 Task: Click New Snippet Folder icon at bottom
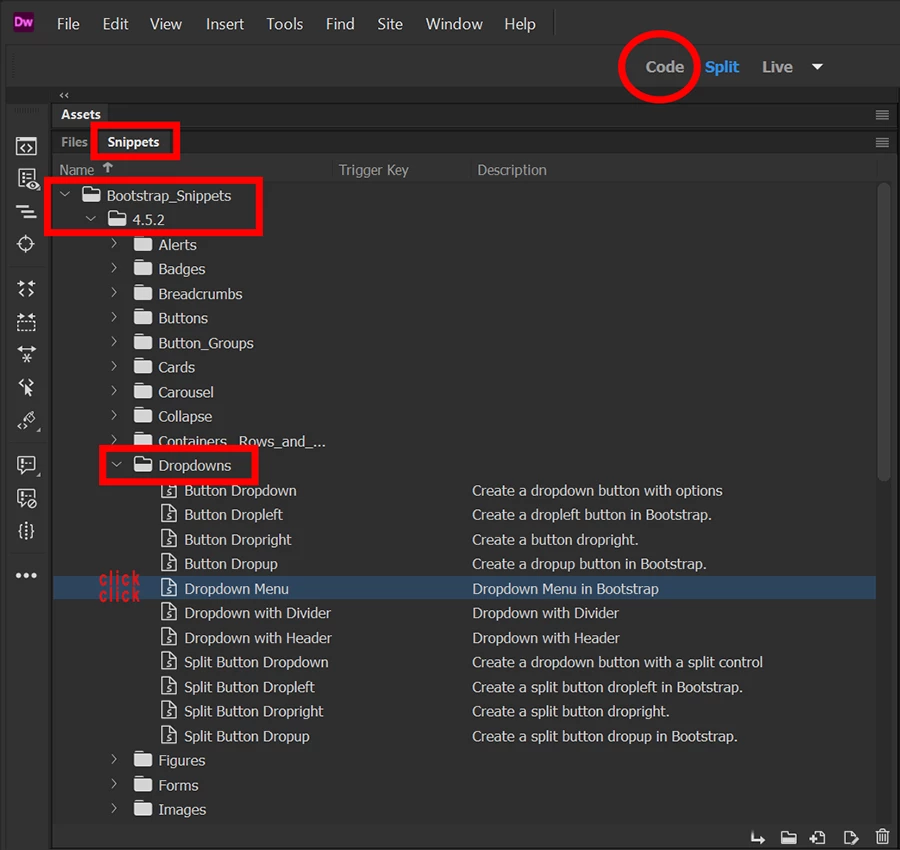[789, 838]
